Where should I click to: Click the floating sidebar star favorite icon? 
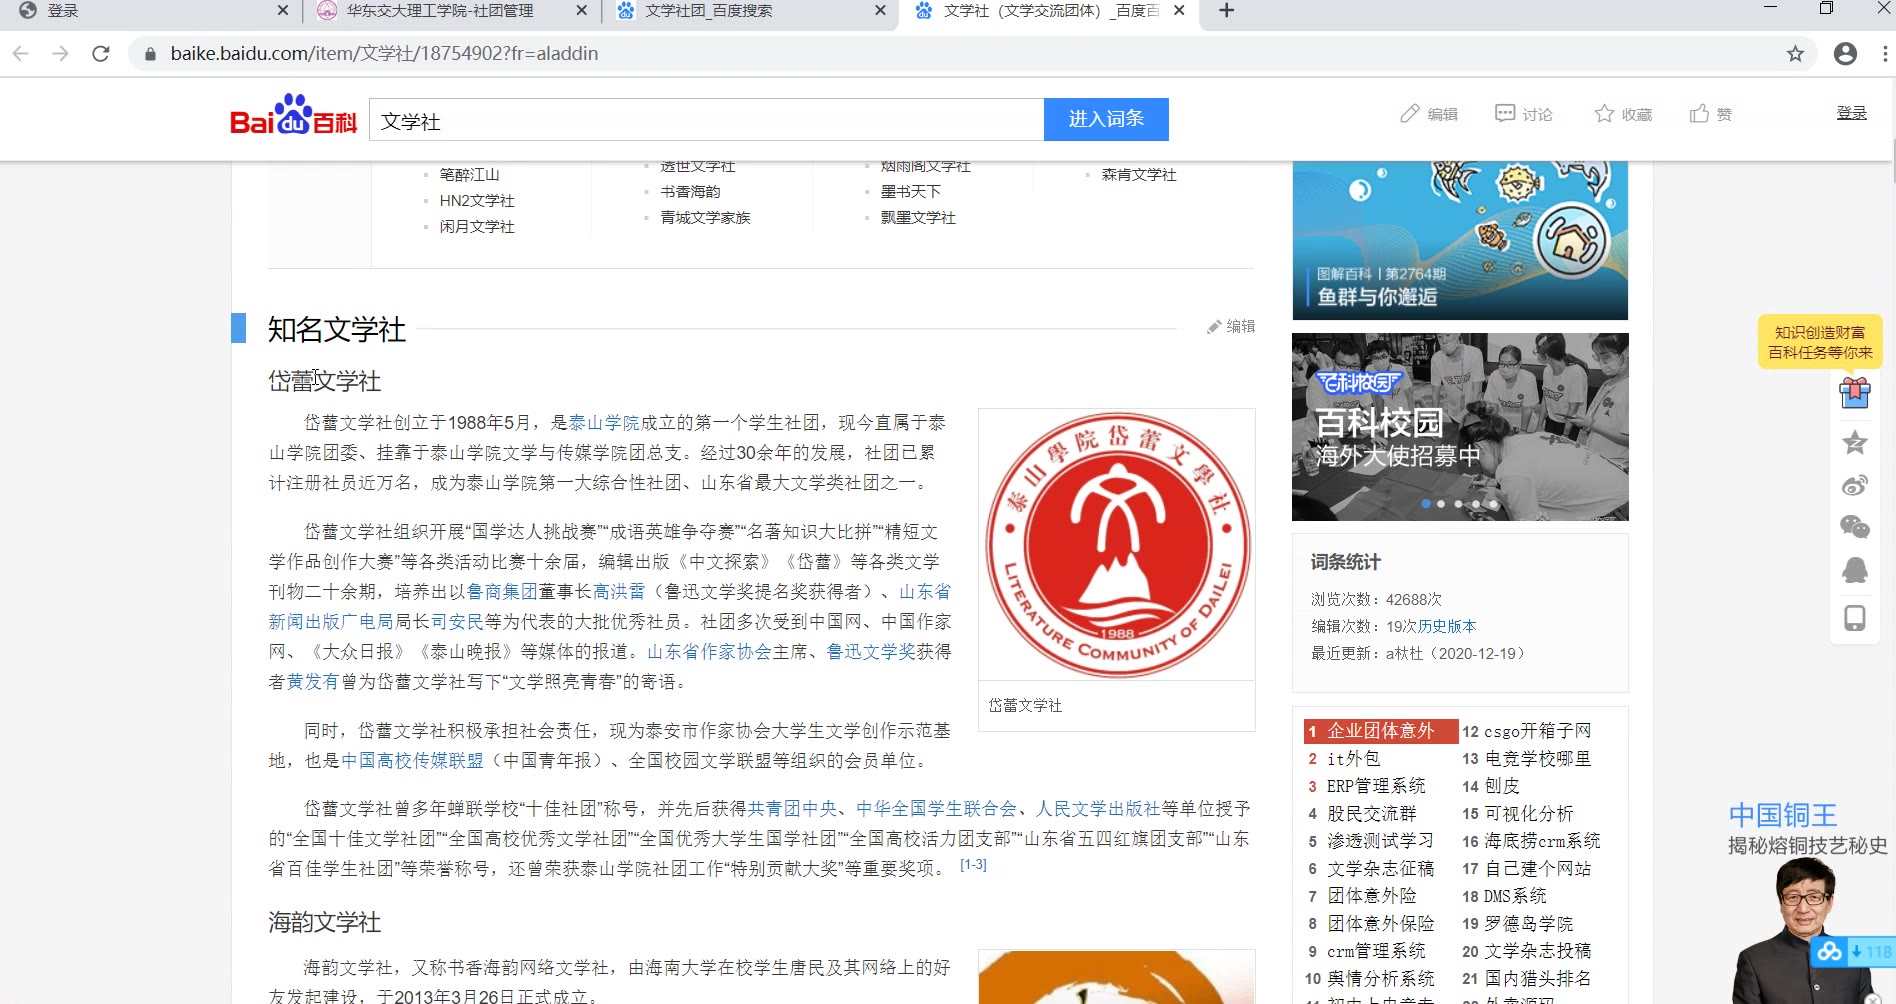pos(1855,442)
